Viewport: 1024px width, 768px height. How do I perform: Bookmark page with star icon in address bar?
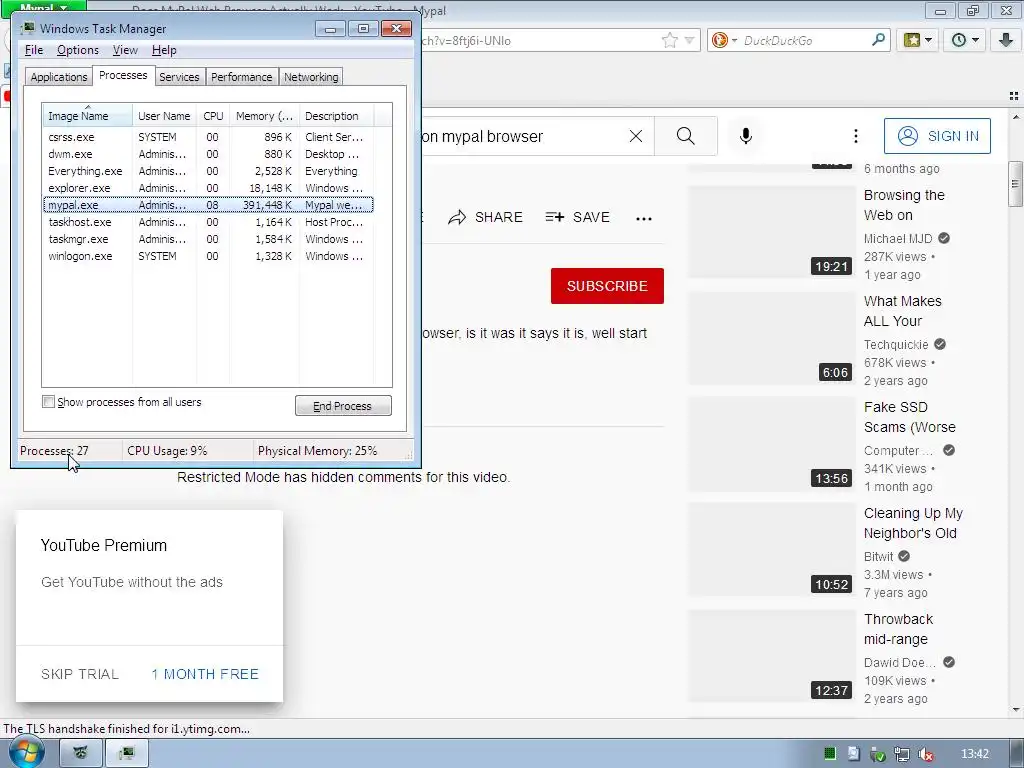[x=669, y=40]
